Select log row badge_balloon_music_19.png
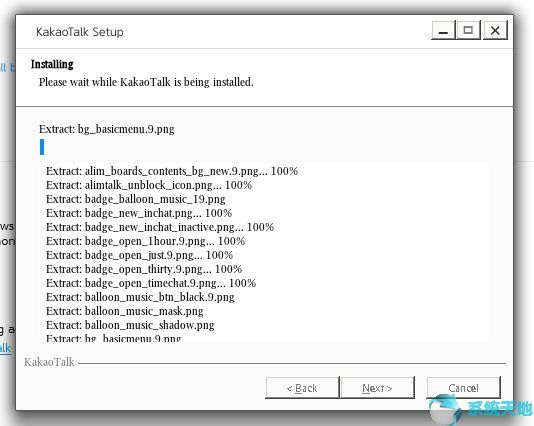 click(x=136, y=199)
